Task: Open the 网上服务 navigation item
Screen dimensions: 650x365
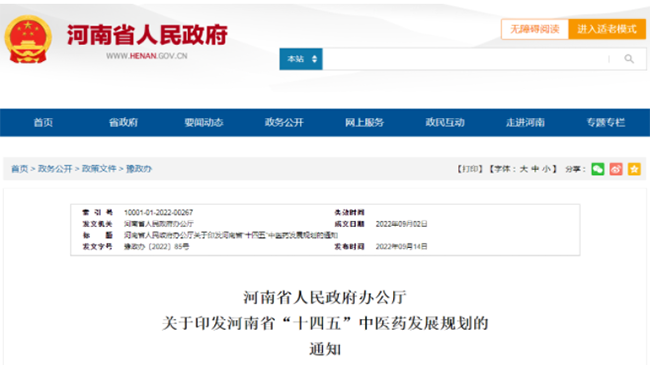Action: point(364,122)
